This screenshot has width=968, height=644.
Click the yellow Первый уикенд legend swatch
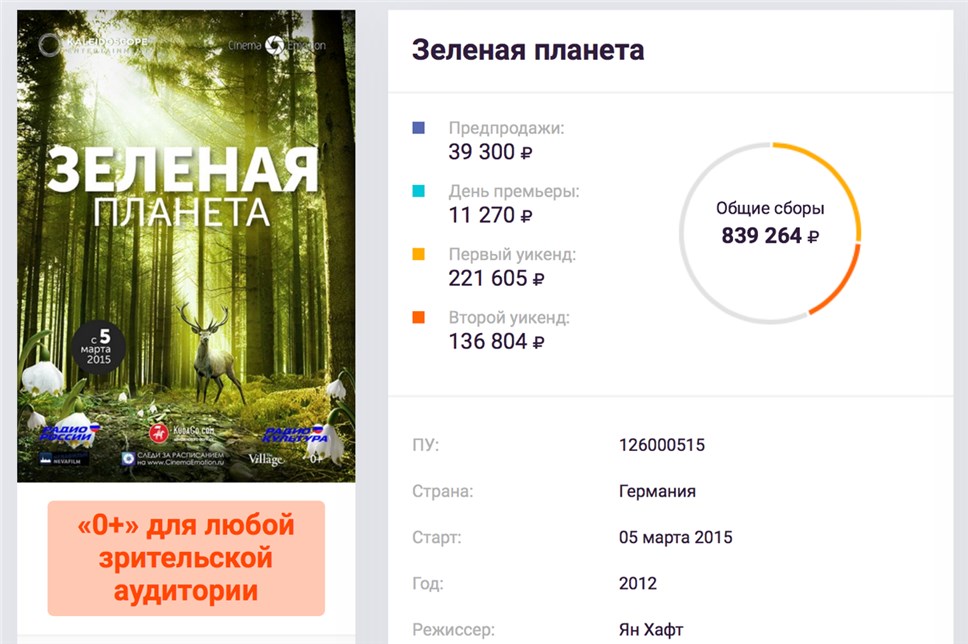coord(419,254)
